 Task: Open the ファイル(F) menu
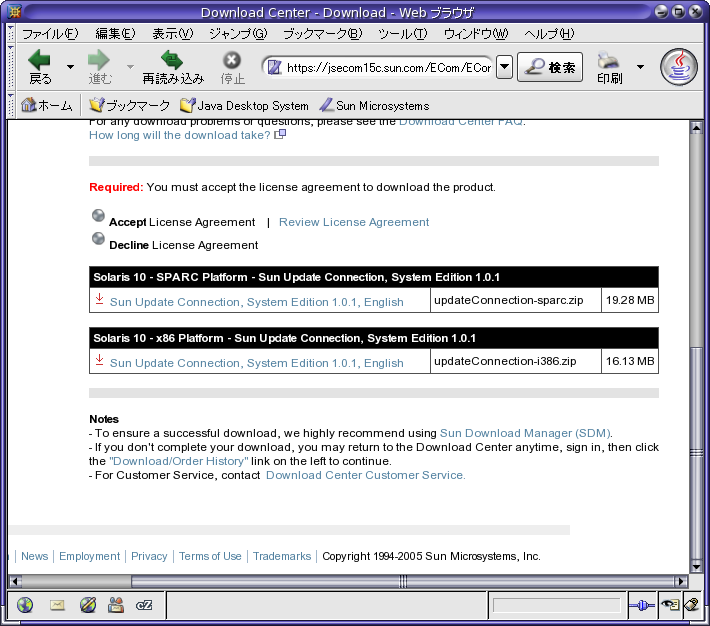50,34
